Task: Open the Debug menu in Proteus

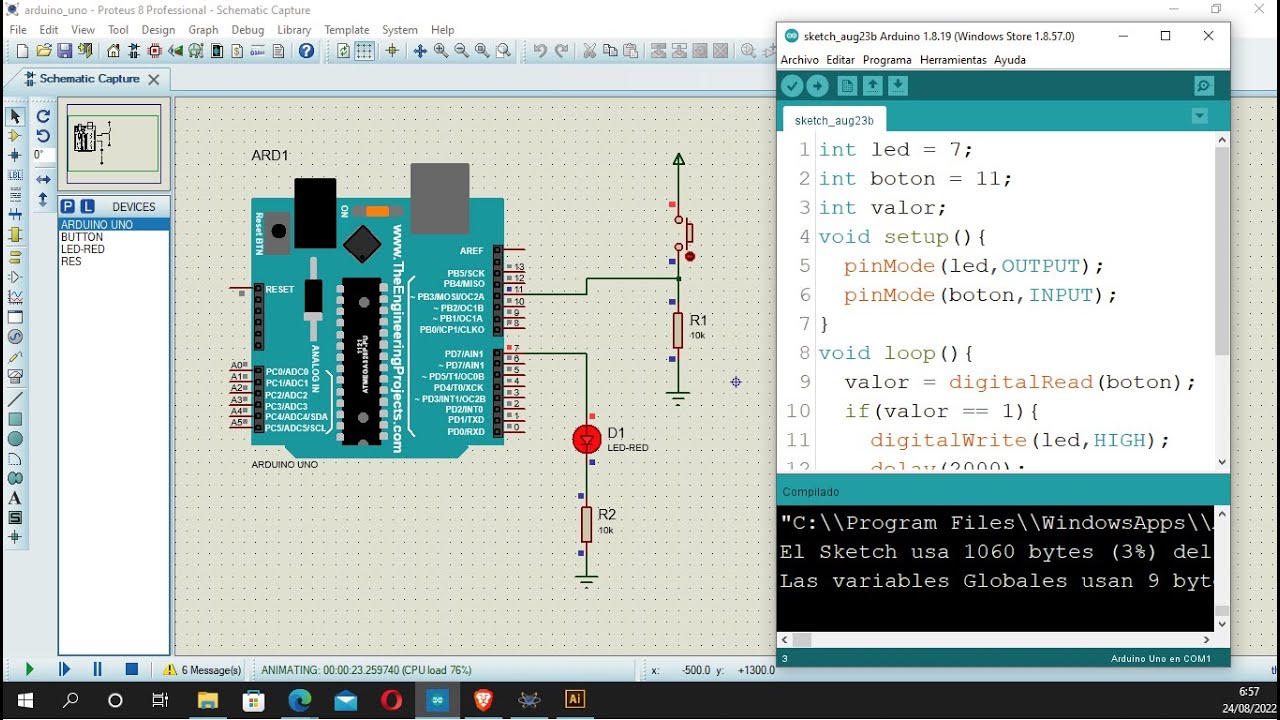Action: click(x=248, y=30)
